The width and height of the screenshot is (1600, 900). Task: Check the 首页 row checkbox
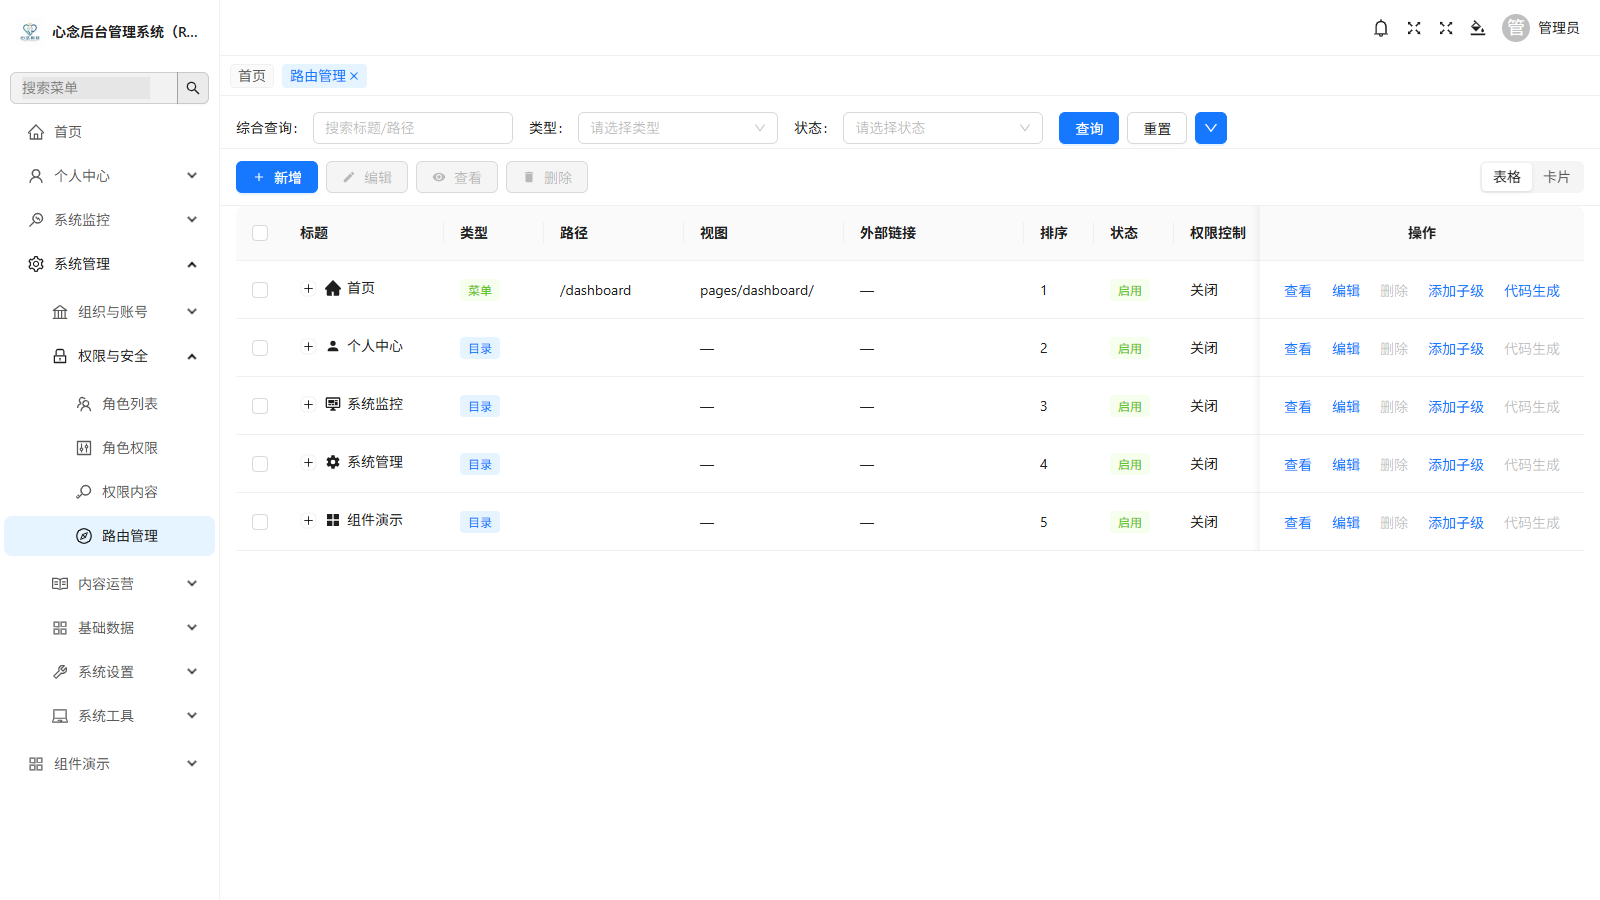point(260,290)
